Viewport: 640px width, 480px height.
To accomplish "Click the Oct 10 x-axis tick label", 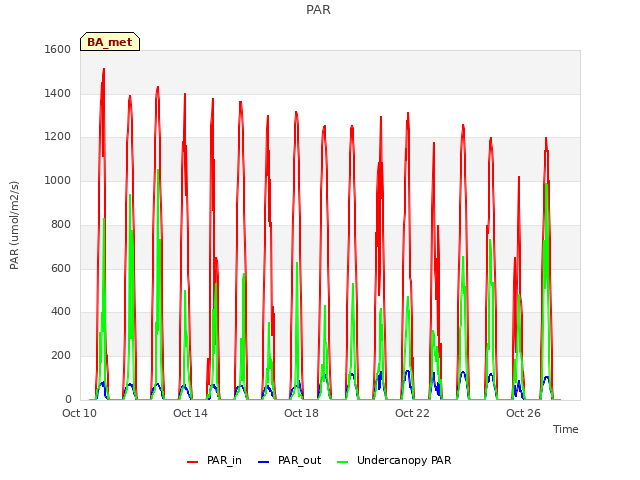I will click(79, 413).
